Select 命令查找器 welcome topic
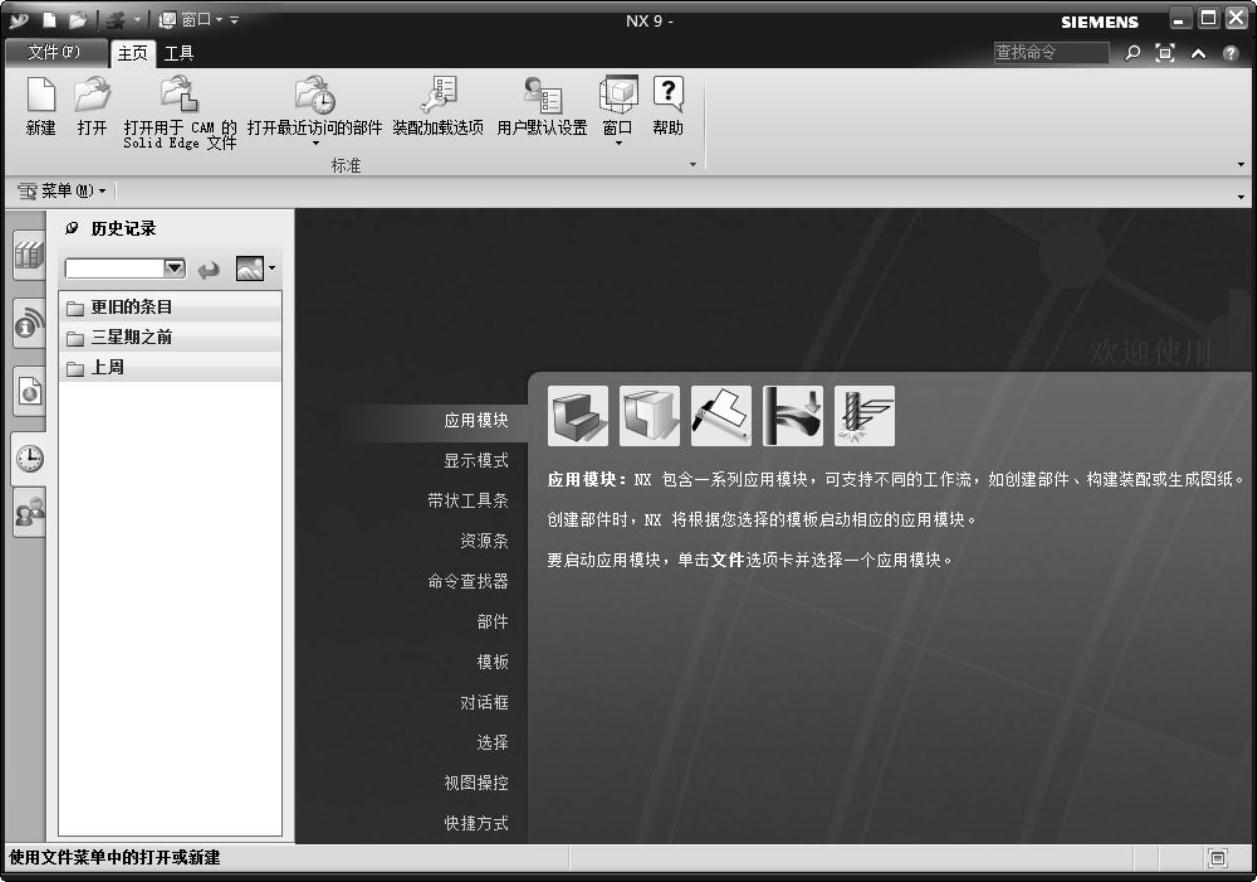1257x882 pixels. [x=468, y=582]
